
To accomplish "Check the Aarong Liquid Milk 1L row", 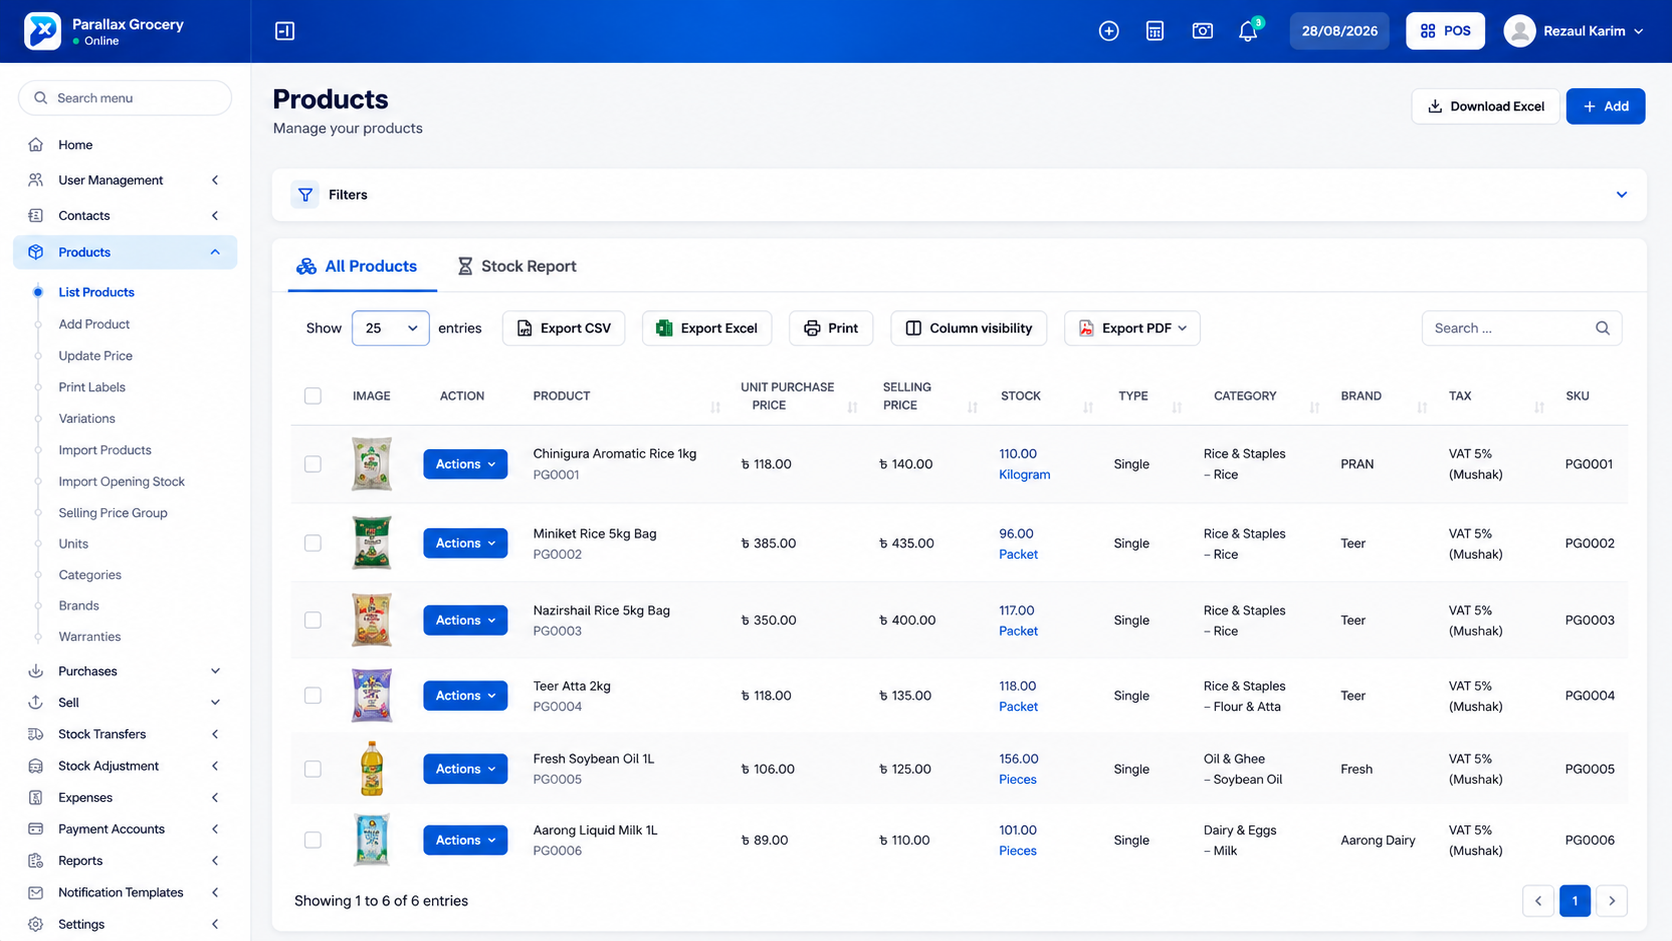I will (313, 840).
